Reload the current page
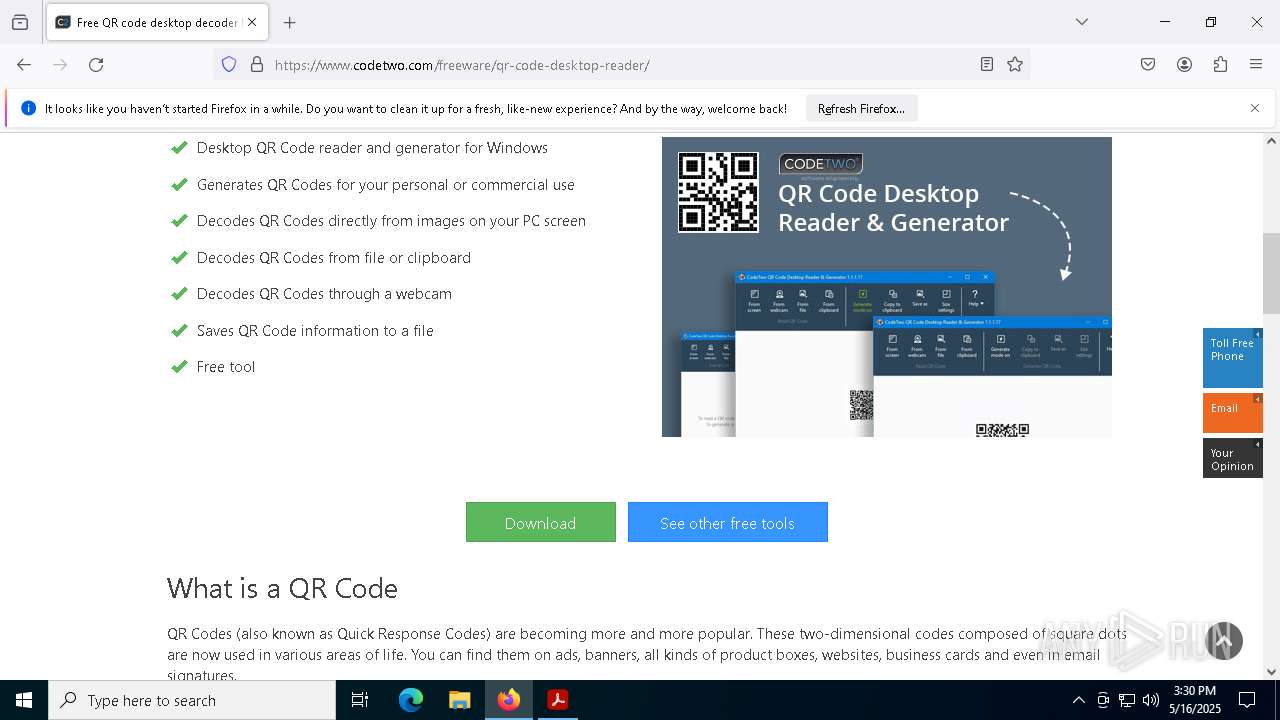Screen dimensions: 1280x720 pyautogui.click(x=96, y=65)
